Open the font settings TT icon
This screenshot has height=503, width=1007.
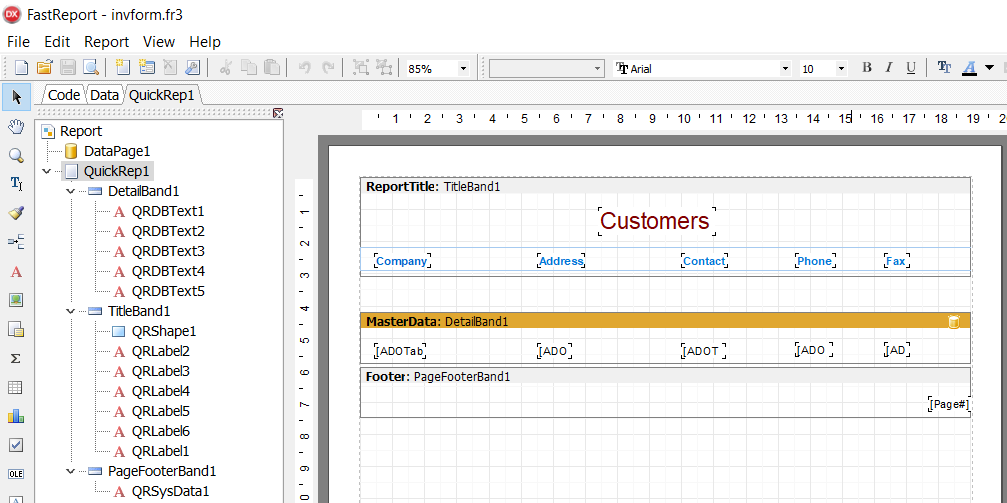944,68
